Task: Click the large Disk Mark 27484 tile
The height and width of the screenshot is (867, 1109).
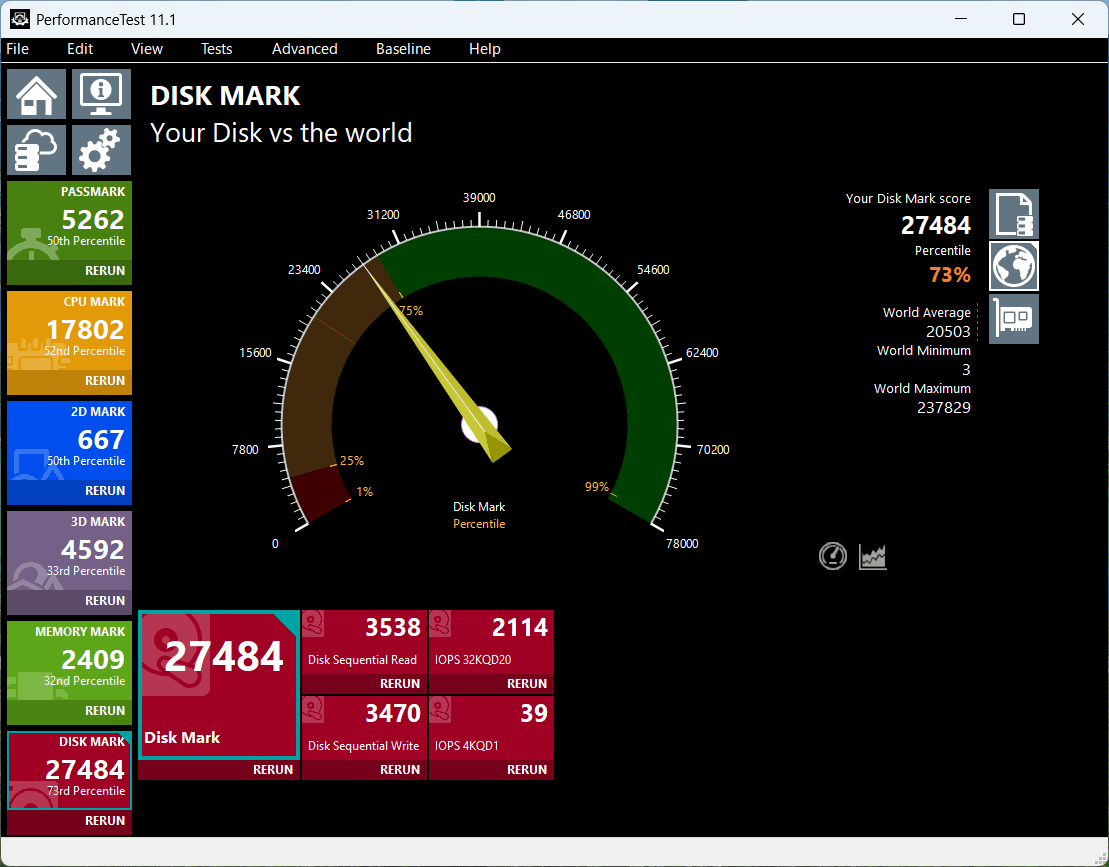Action: pyautogui.click(x=219, y=685)
